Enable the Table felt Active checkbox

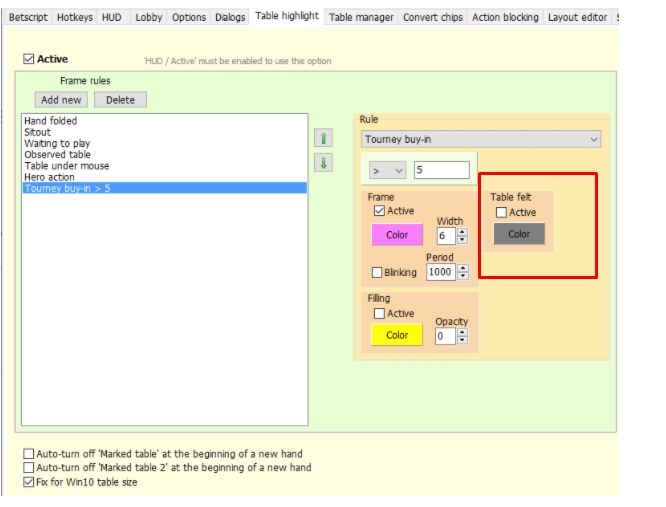click(x=501, y=212)
